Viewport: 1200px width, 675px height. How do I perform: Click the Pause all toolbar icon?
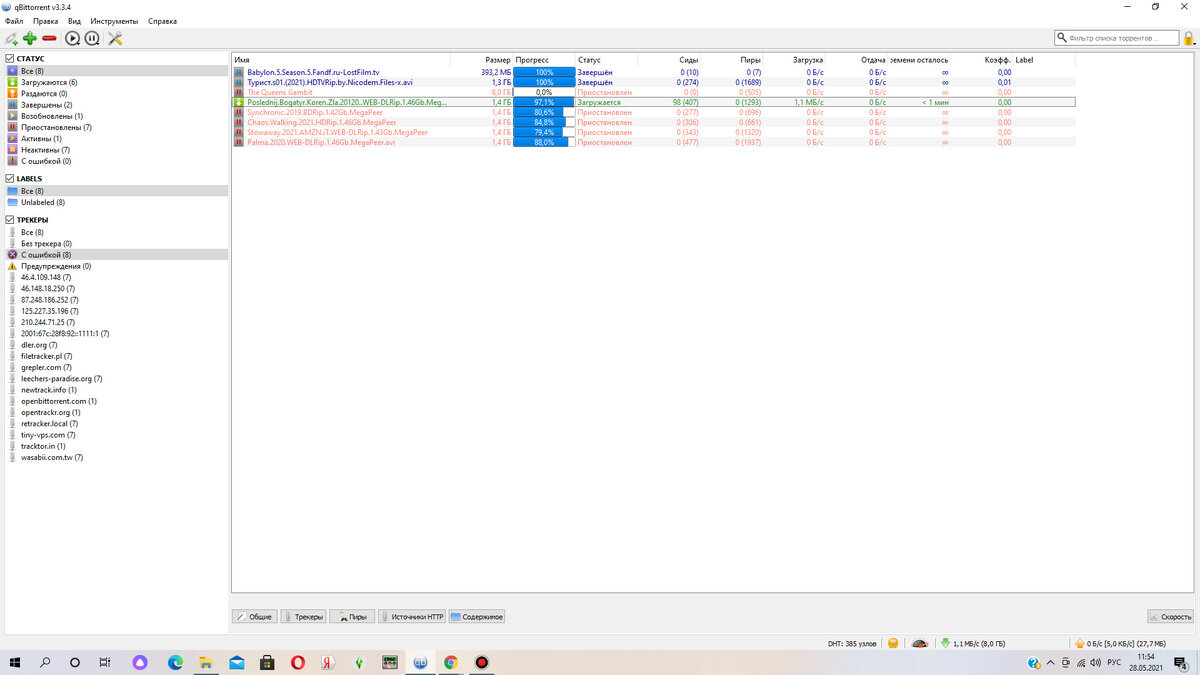coord(92,38)
